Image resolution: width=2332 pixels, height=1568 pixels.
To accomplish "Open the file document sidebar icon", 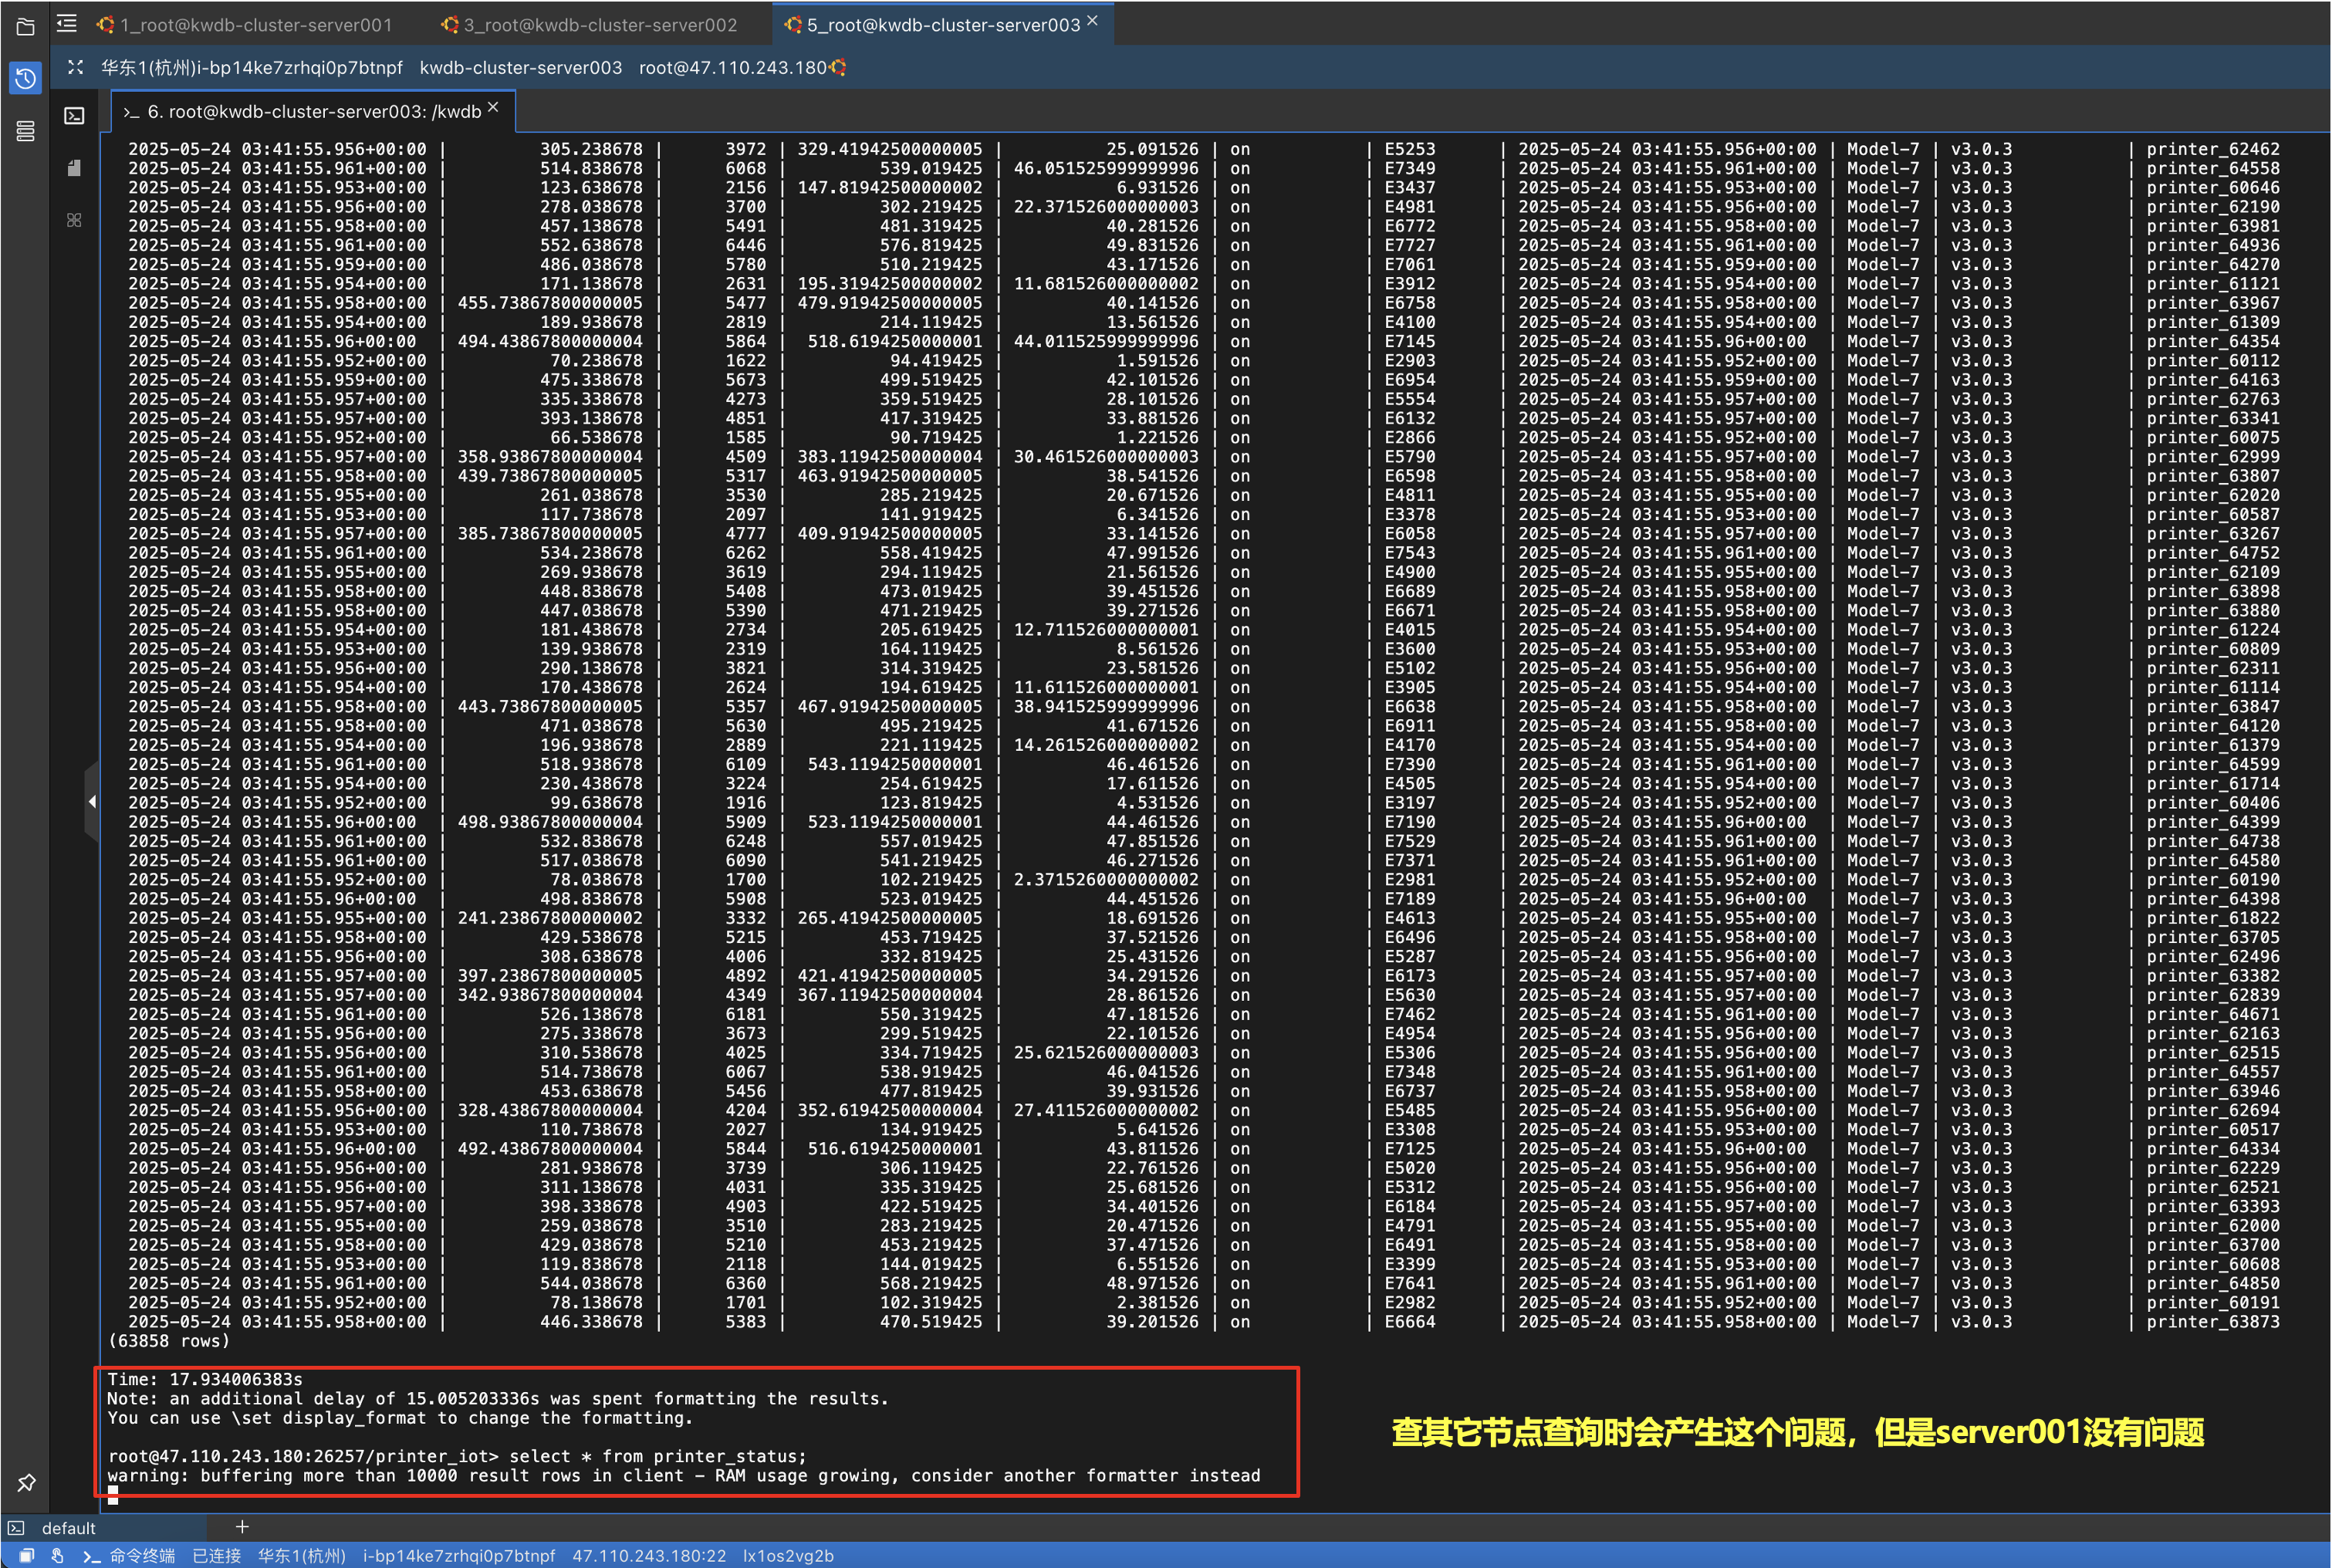I will coord(74,168).
